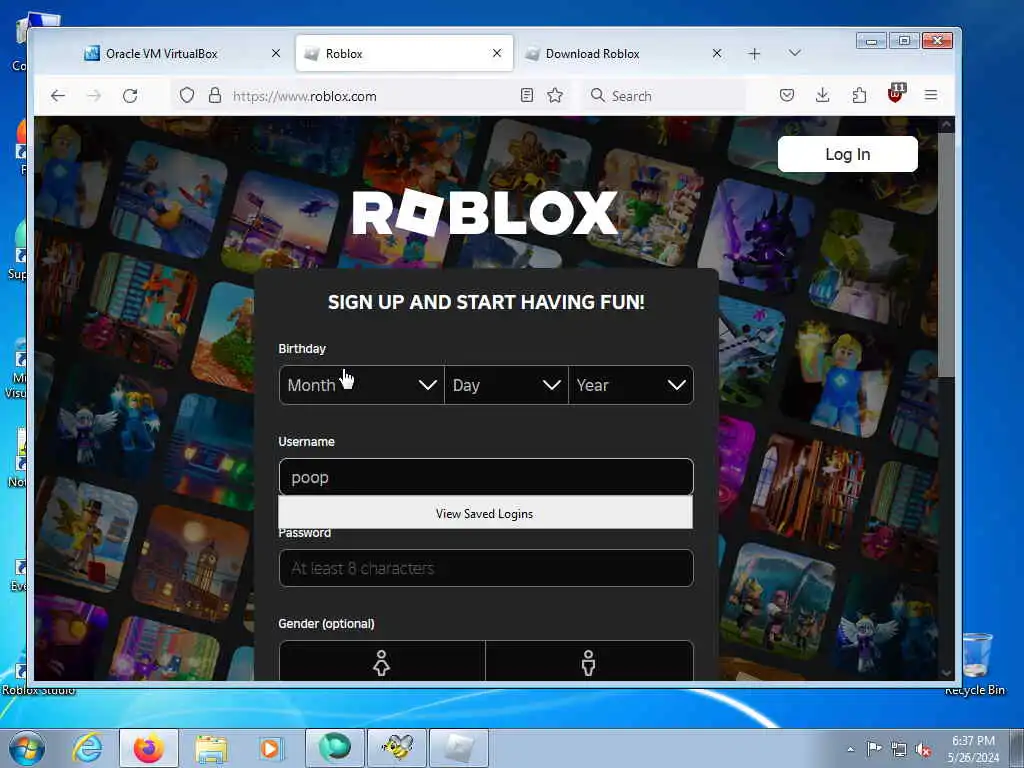Open the Pocket save icon

click(787, 96)
